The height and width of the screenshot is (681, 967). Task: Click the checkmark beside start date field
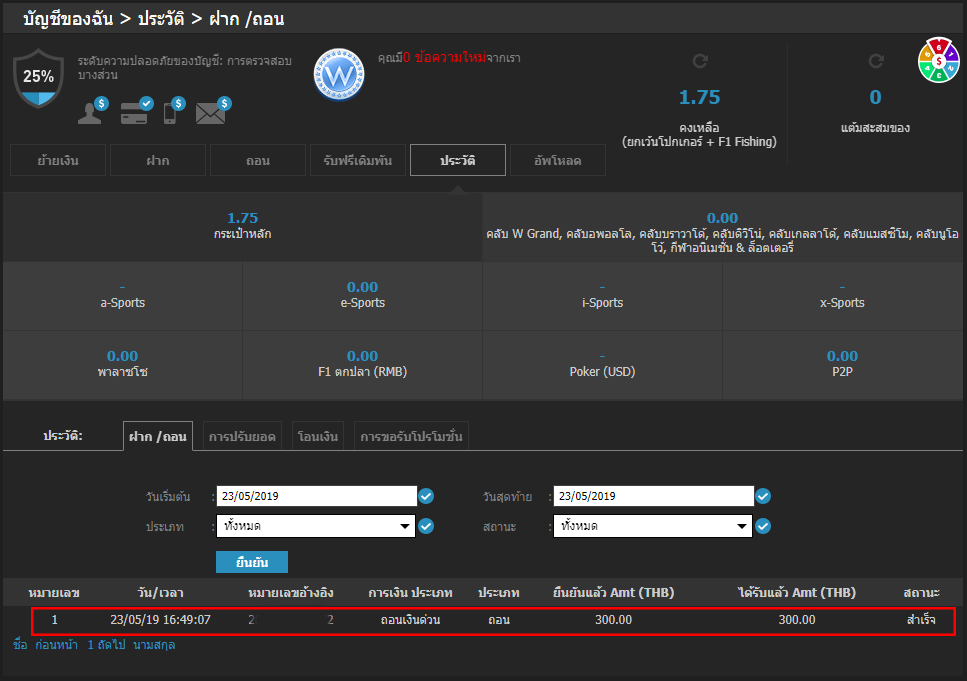click(426, 496)
